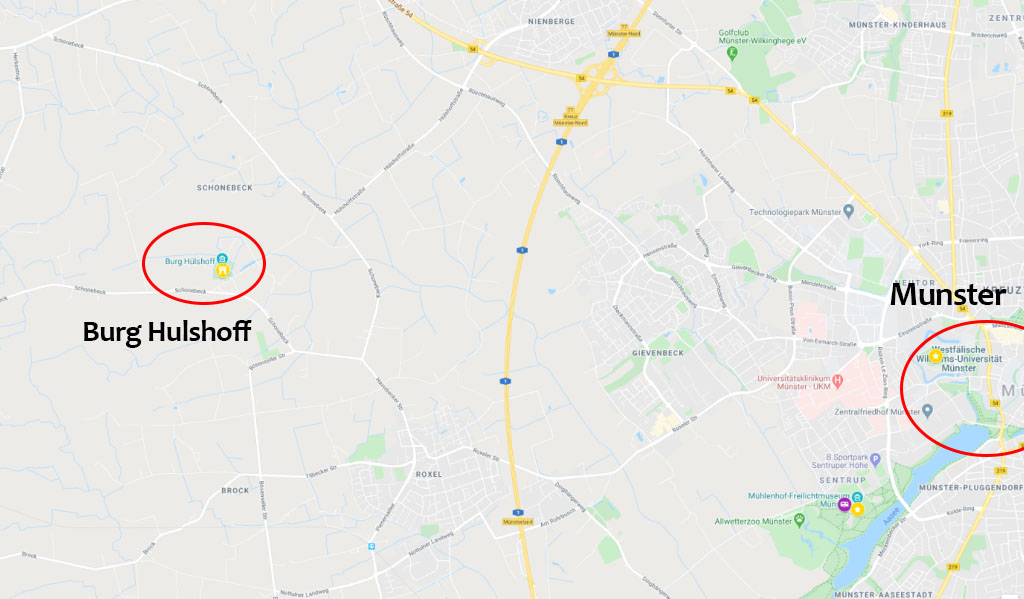Click the Münster-Süd exit sign
Image resolution: width=1024 pixels, height=599 pixels.
(517, 522)
